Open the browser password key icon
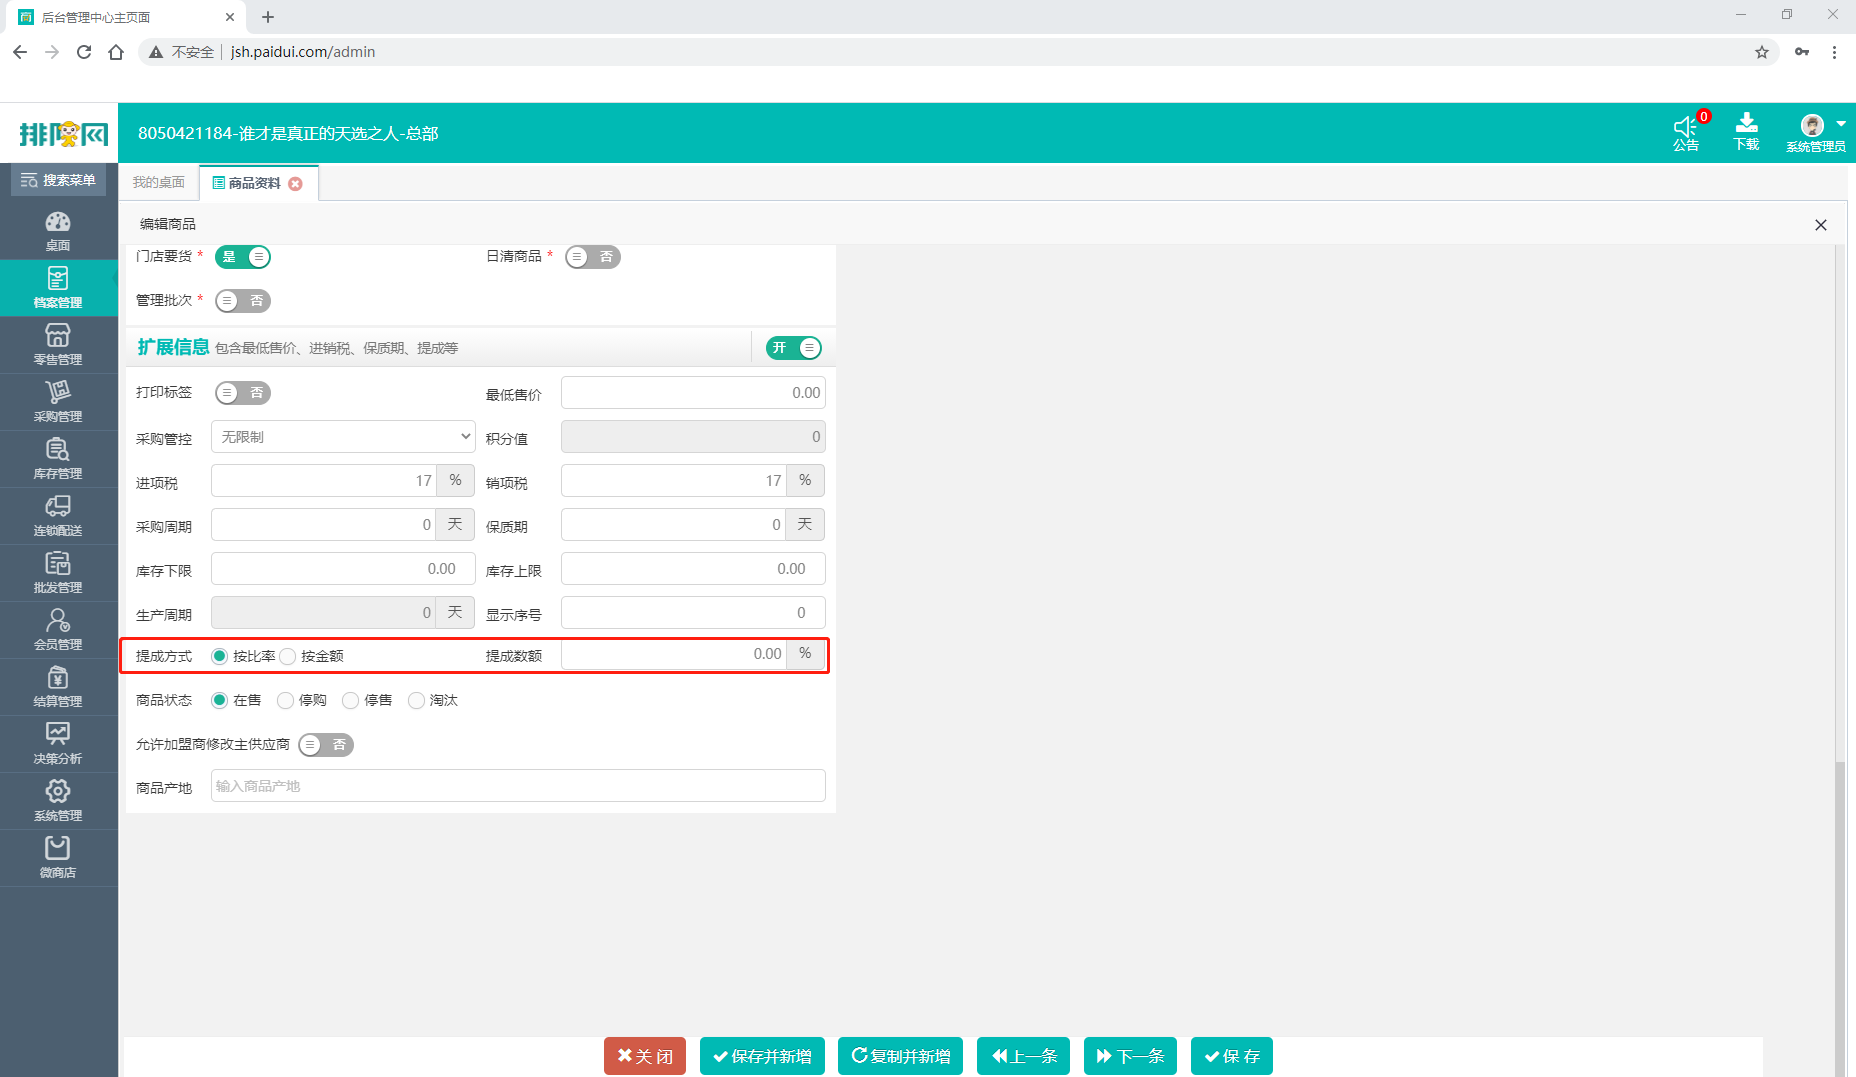 [1802, 52]
